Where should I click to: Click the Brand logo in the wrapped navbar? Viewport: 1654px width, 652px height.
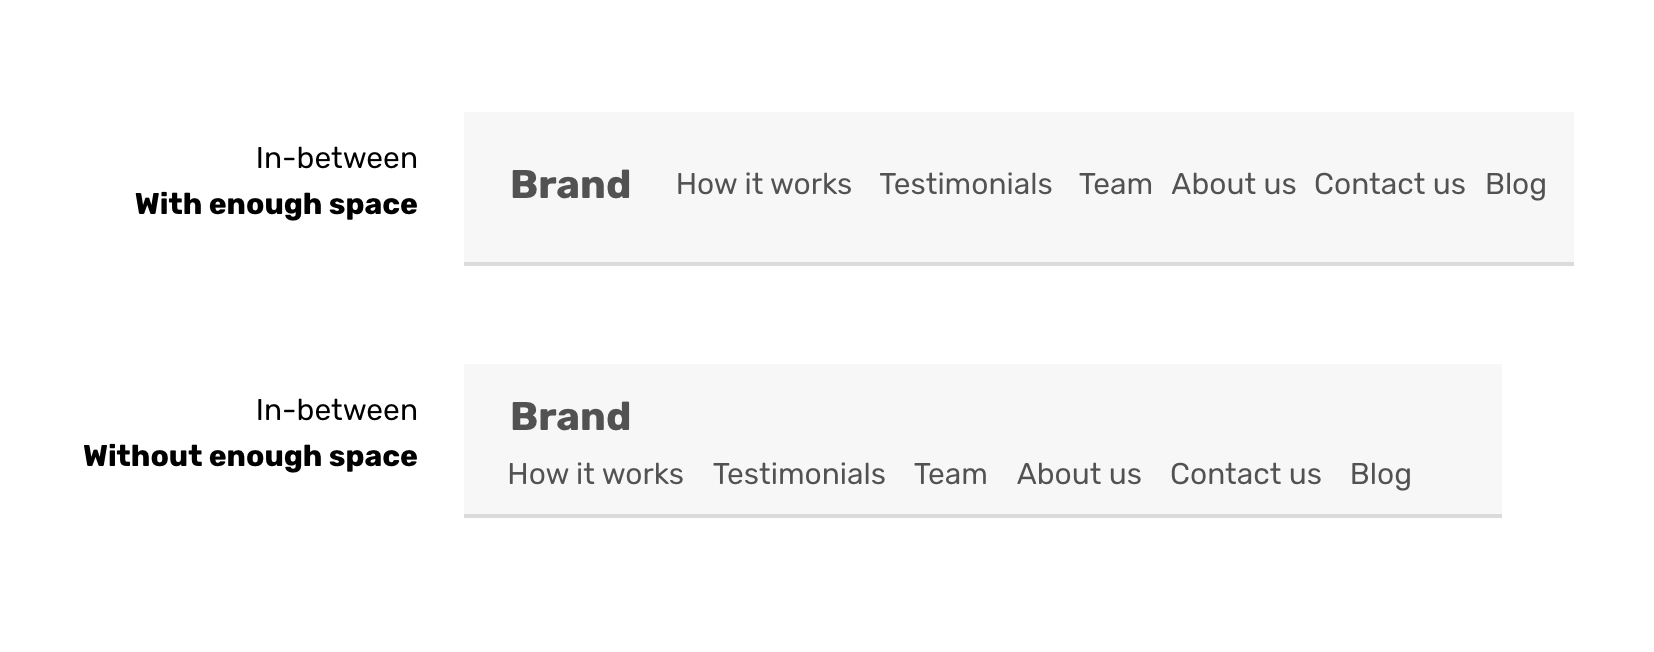tap(570, 417)
